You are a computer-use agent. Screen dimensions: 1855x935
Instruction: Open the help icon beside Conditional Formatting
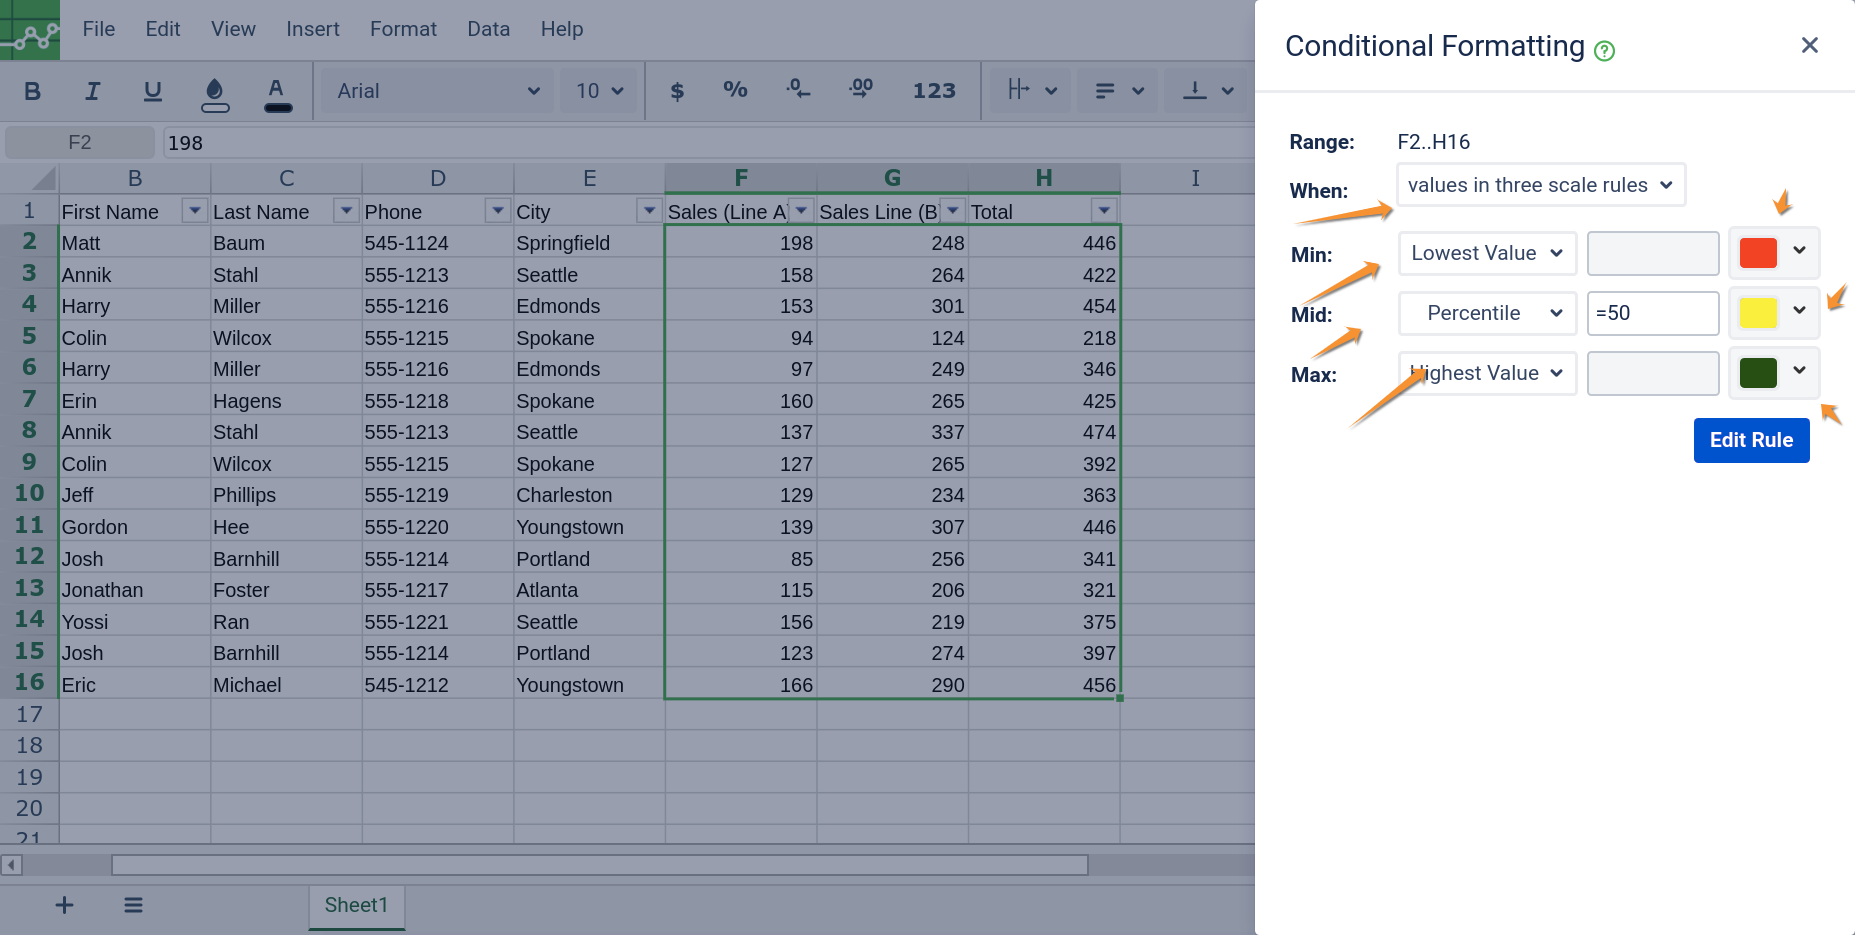tap(1604, 51)
